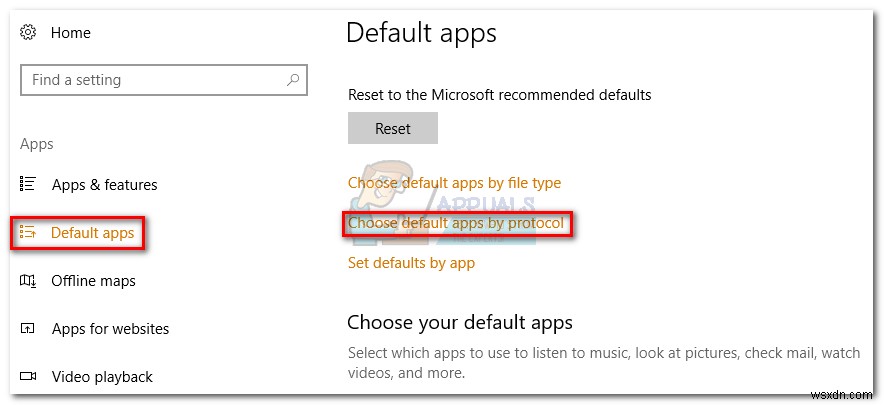
Task: Open Choose default apps by file type
Action: pyautogui.click(x=454, y=183)
